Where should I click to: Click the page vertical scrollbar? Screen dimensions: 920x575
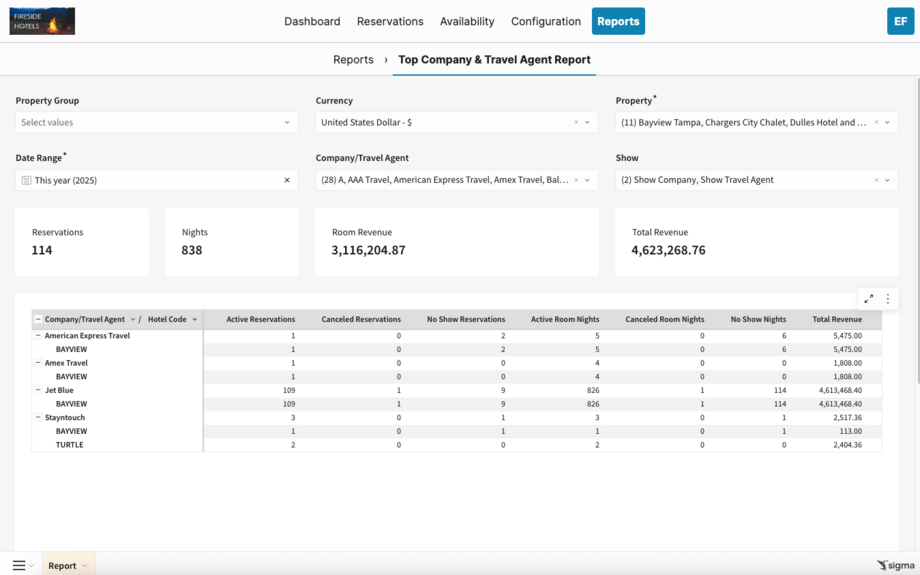pos(917,232)
